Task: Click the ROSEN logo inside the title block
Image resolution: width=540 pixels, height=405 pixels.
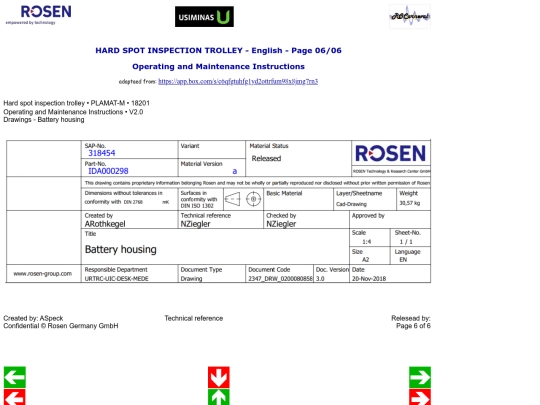Action: coord(391,153)
